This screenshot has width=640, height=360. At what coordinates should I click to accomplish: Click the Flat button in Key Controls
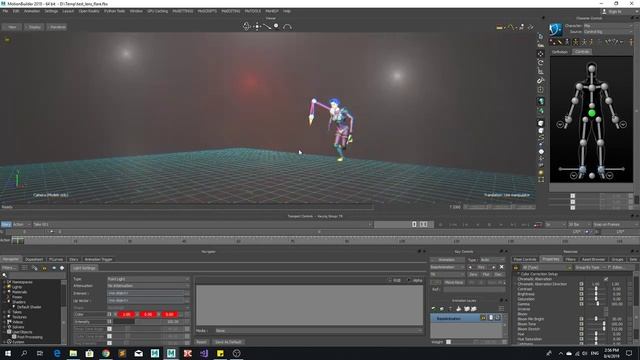(x=486, y=275)
